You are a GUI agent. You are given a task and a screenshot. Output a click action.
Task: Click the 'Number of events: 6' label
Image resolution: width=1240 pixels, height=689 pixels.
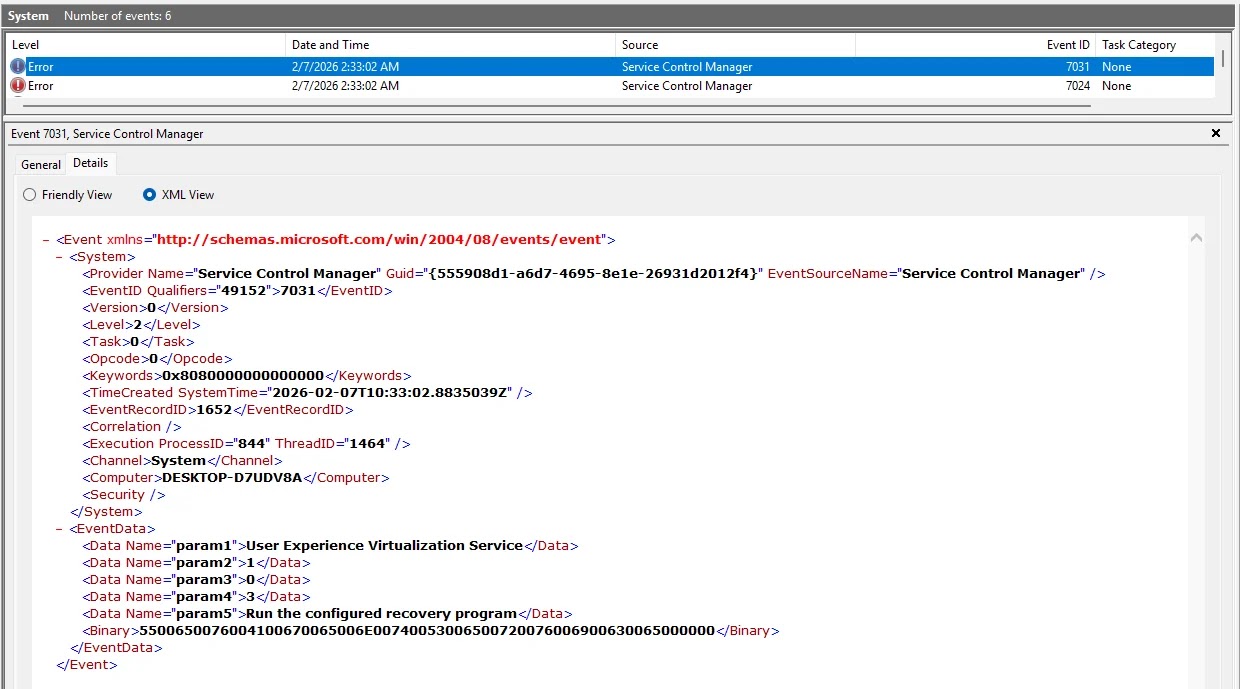117,16
